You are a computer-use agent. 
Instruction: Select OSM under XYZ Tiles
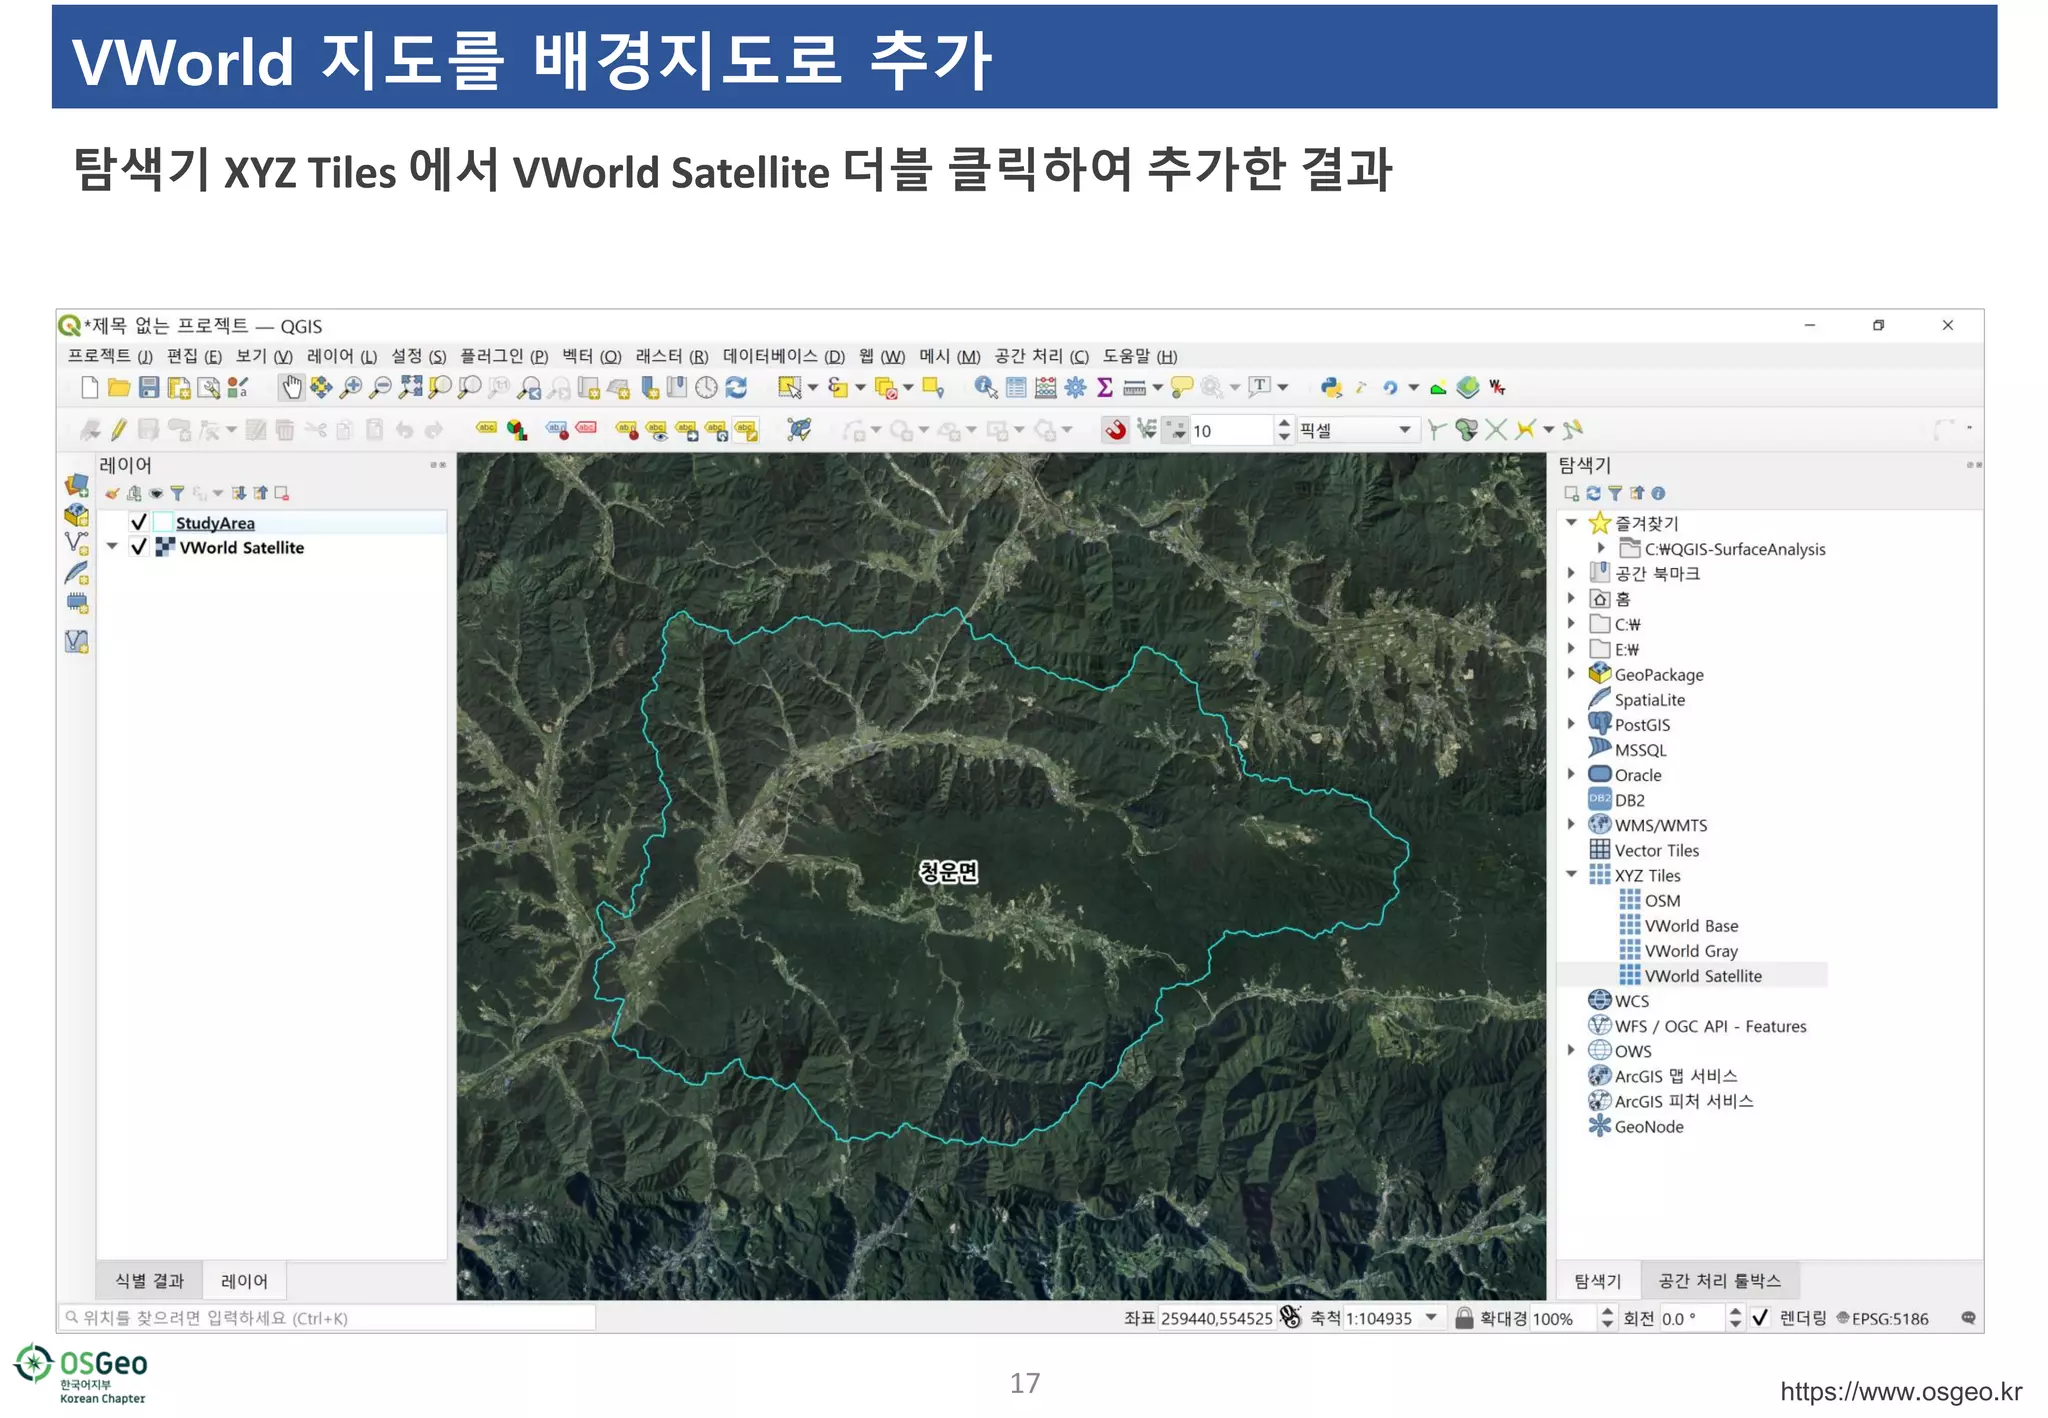[1662, 901]
